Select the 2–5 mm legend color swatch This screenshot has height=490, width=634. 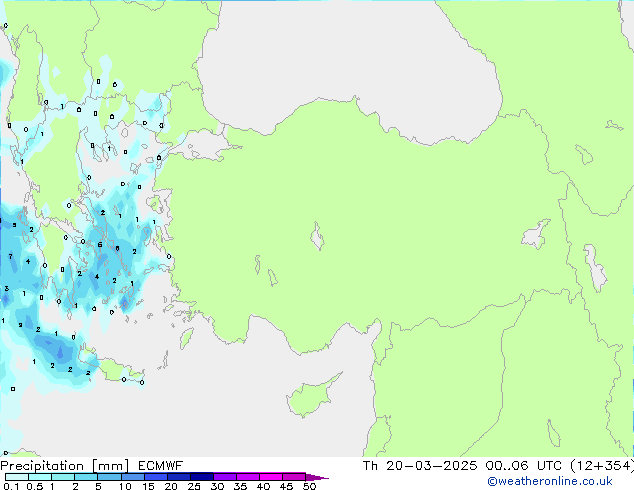click(x=86, y=477)
